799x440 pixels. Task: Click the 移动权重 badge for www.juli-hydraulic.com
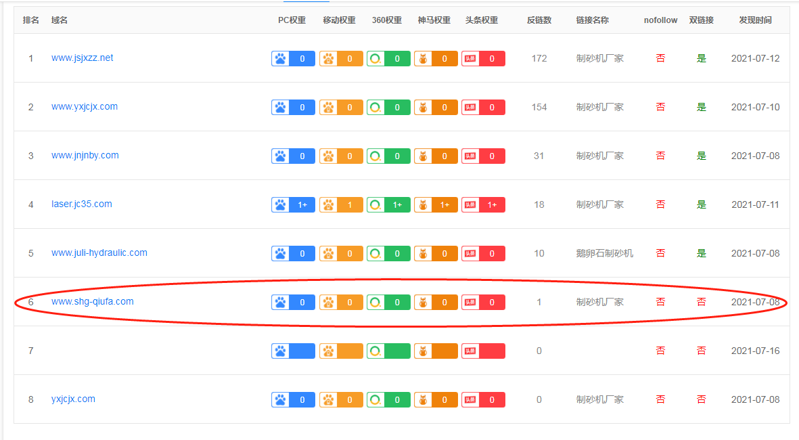click(341, 253)
